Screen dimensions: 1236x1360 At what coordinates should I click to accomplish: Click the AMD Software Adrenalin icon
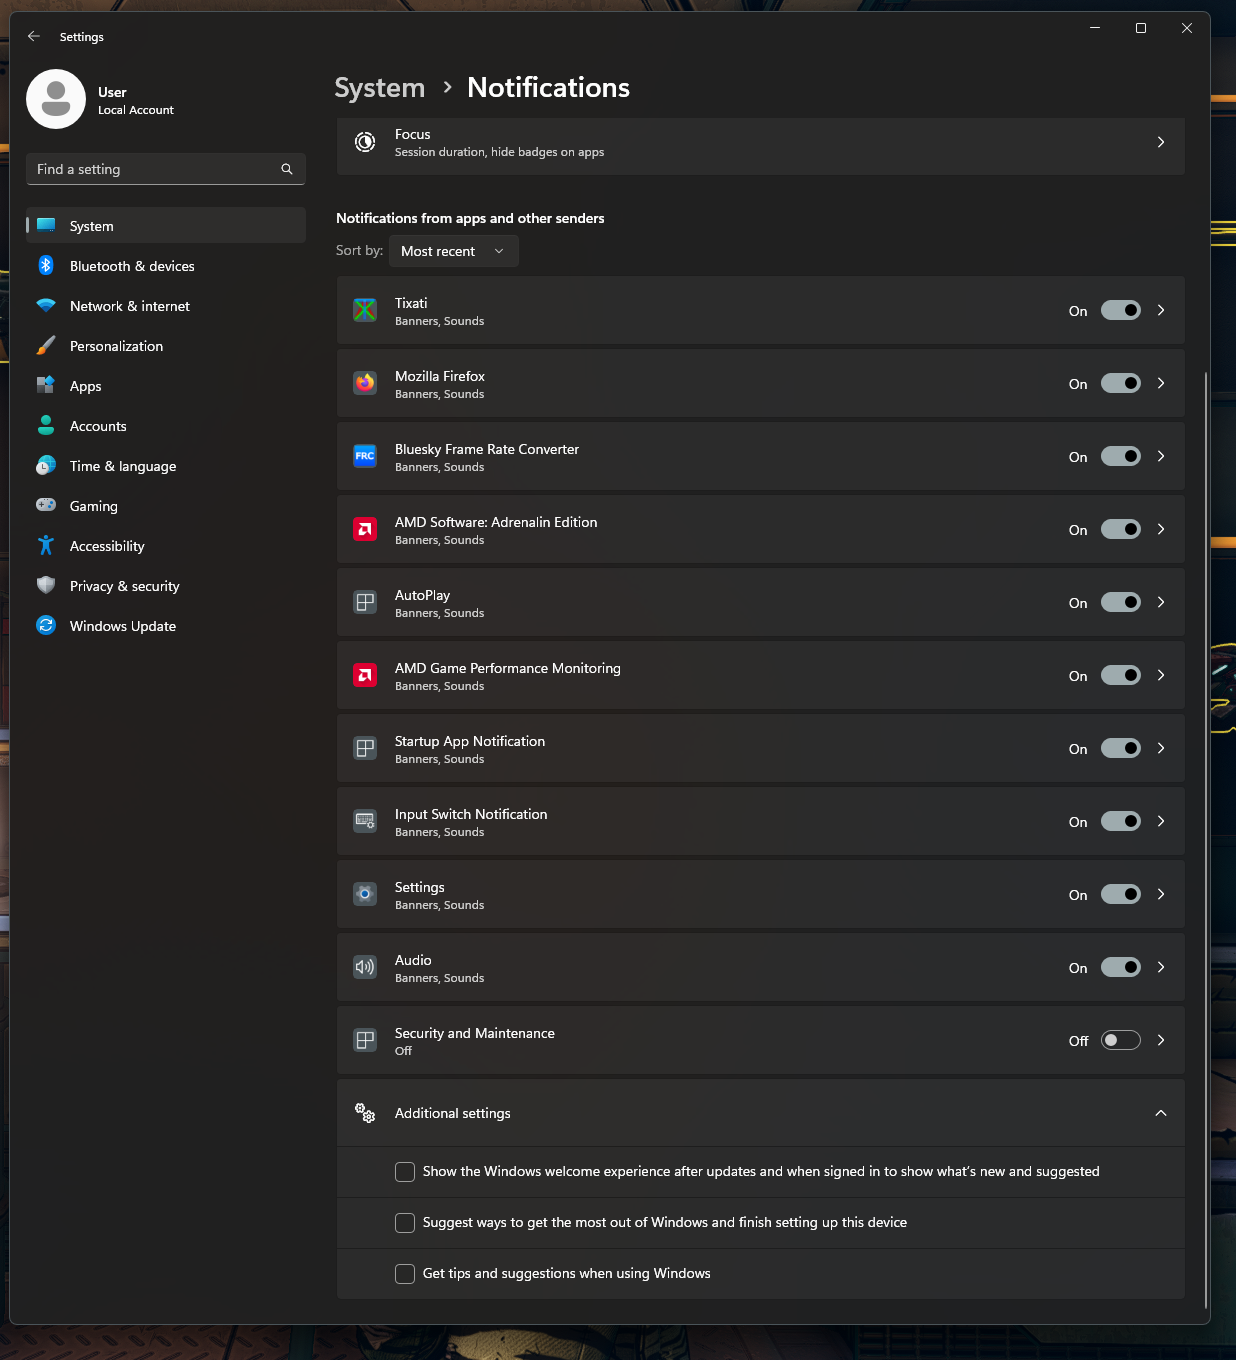coord(365,529)
